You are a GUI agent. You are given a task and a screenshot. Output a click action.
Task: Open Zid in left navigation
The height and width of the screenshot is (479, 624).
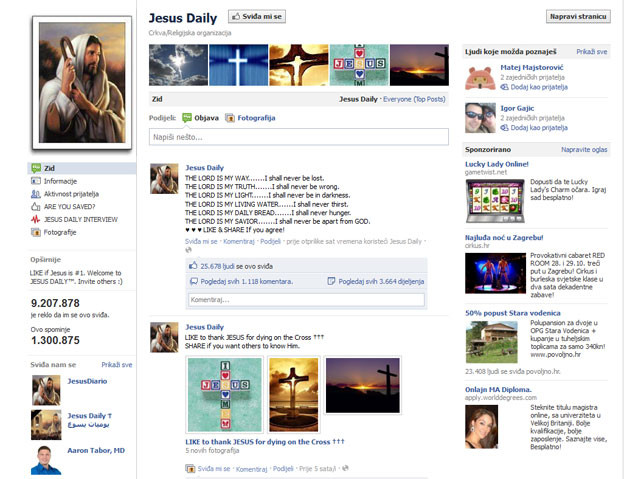[x=82, y=168]
